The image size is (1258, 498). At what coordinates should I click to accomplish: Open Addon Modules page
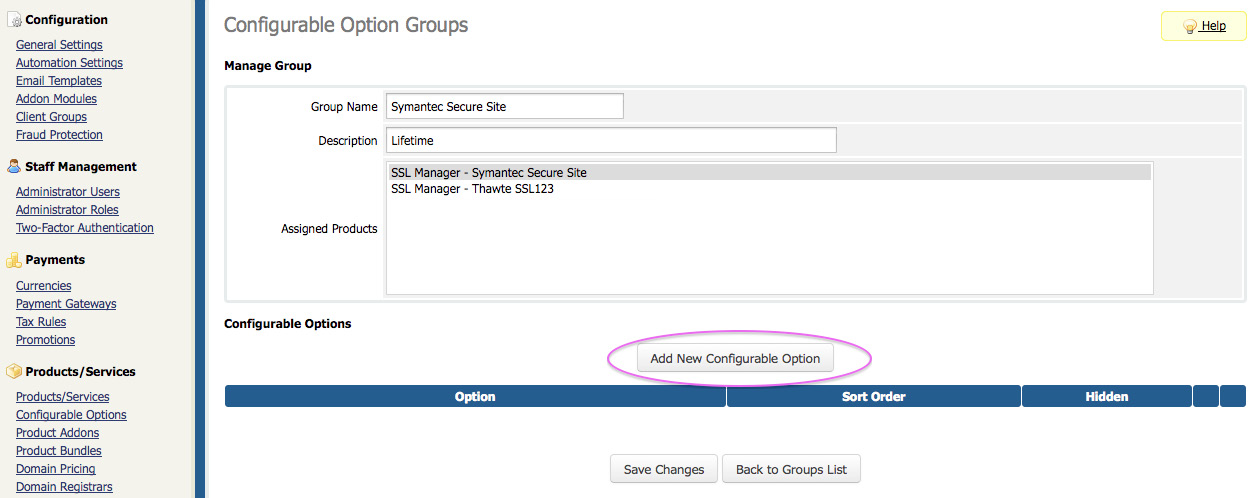56,99
